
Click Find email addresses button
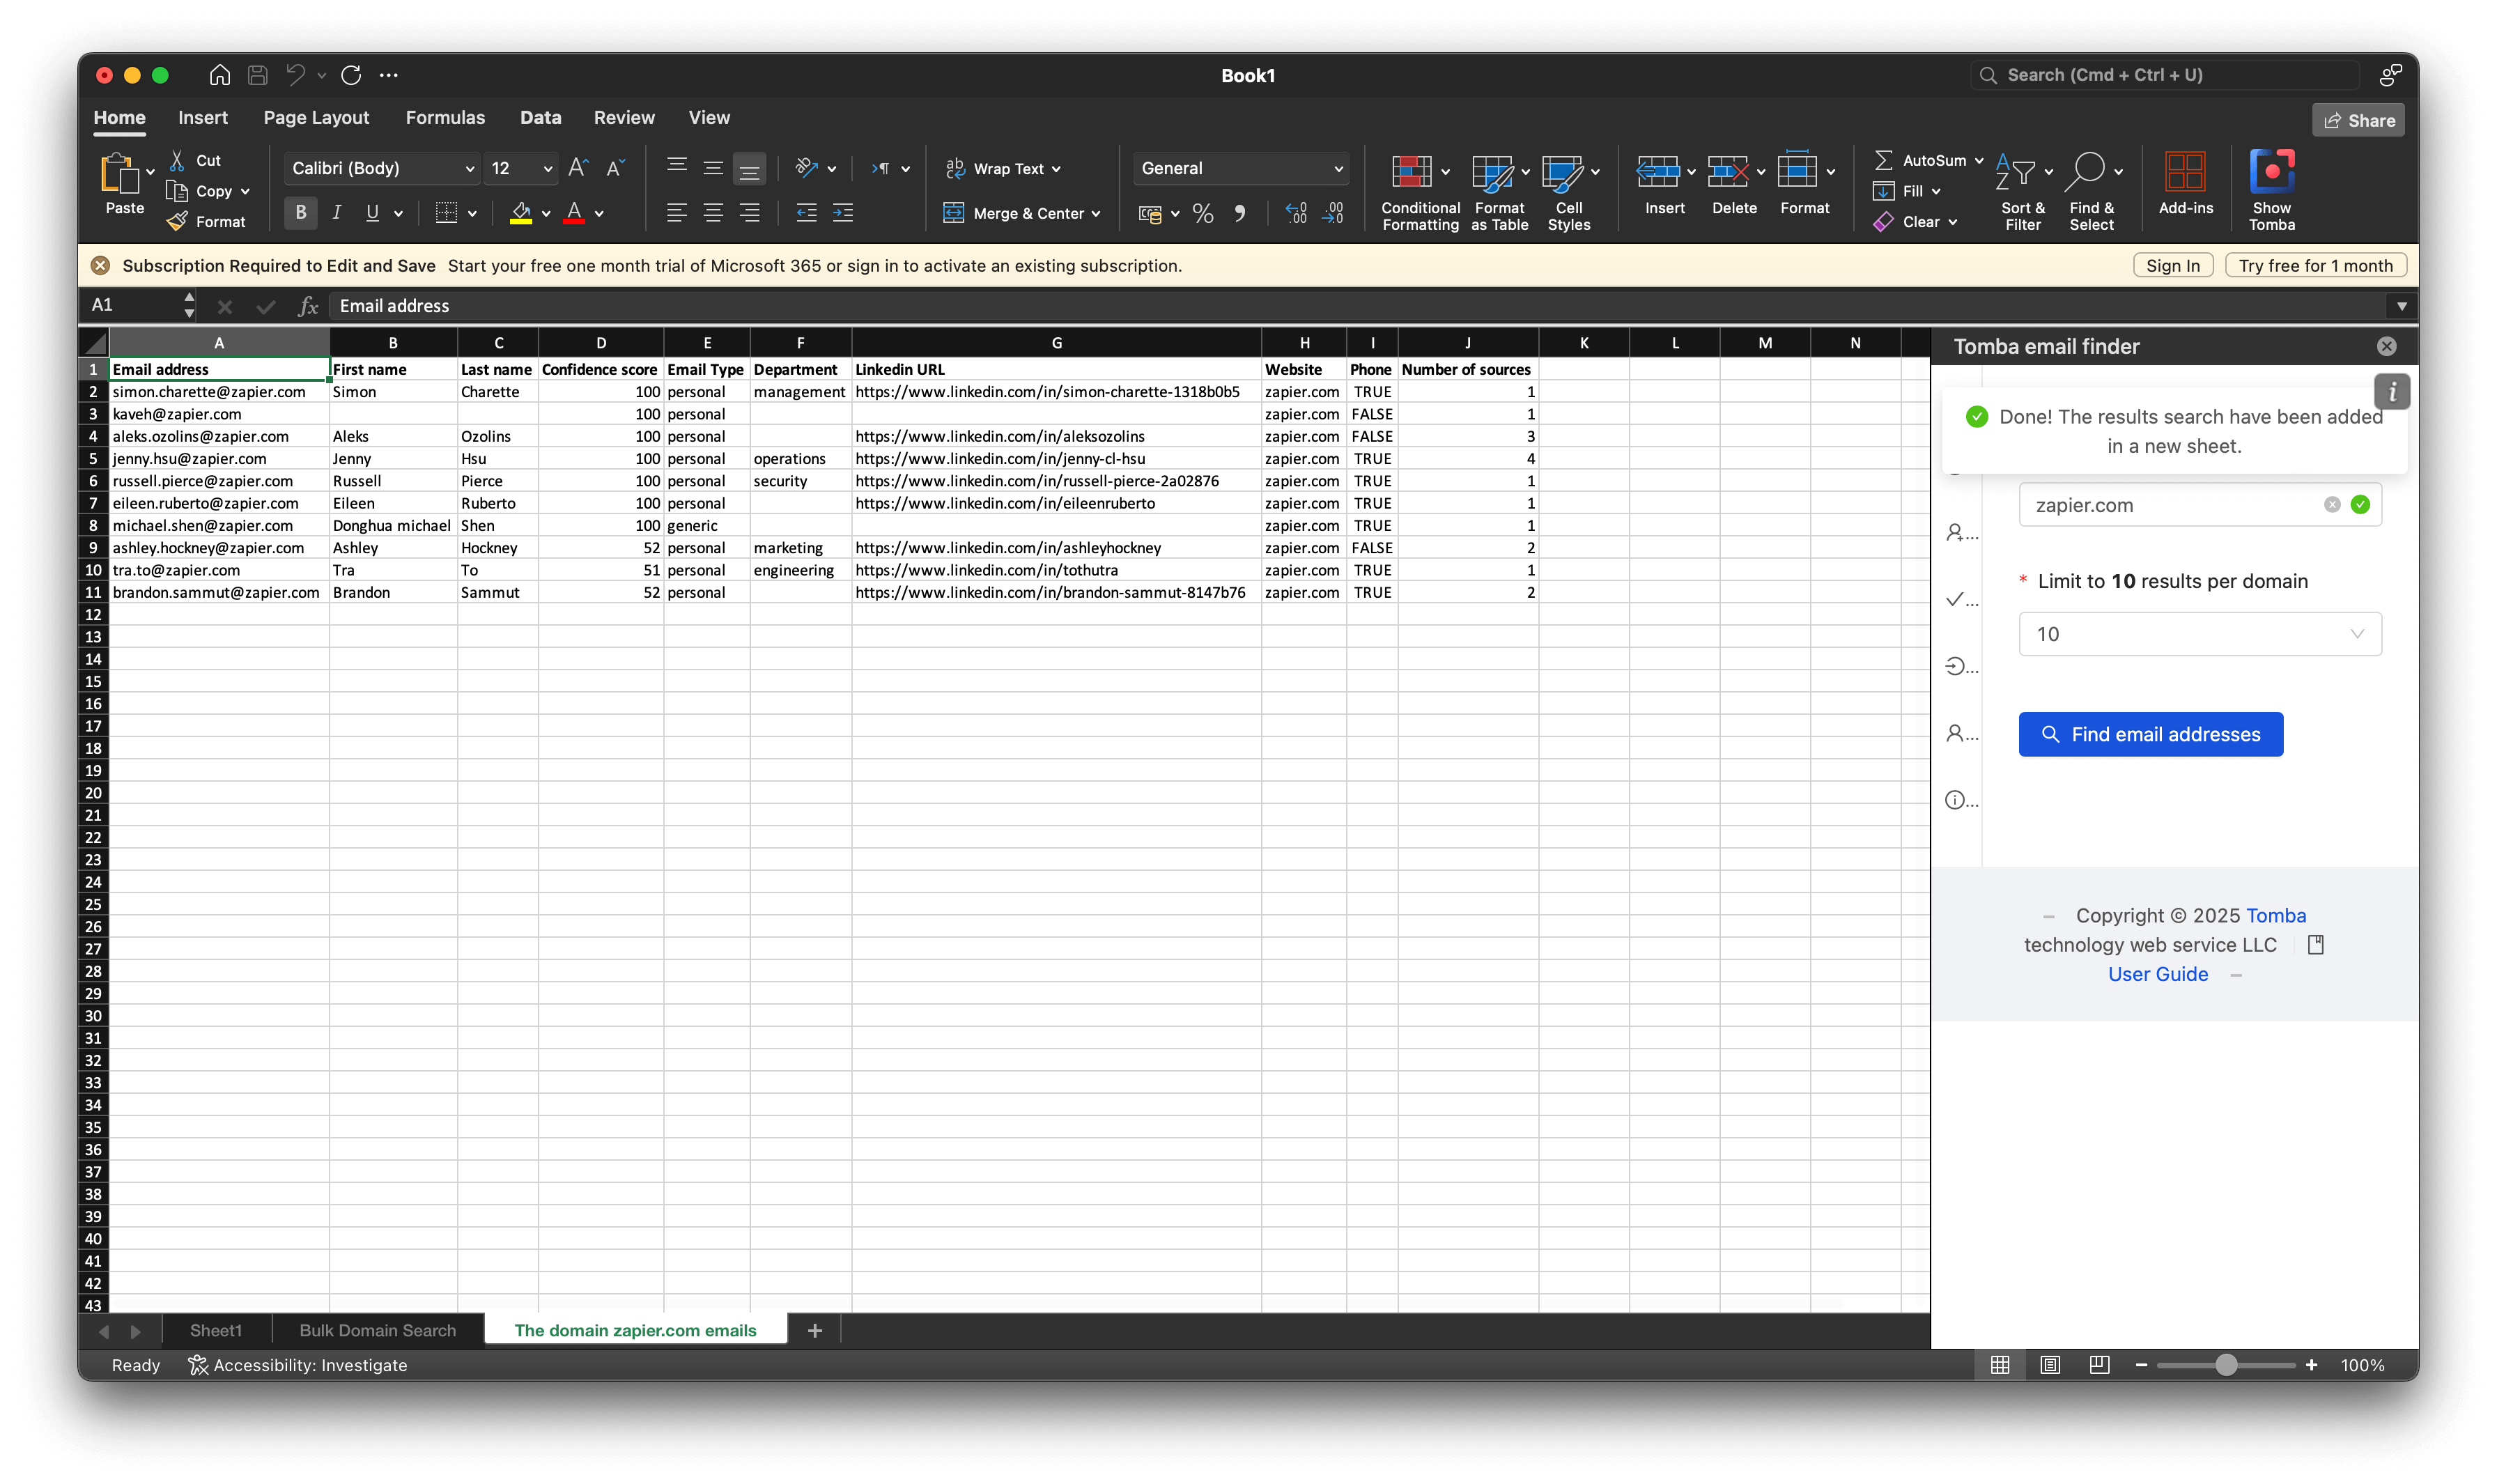click(2150, 734)
